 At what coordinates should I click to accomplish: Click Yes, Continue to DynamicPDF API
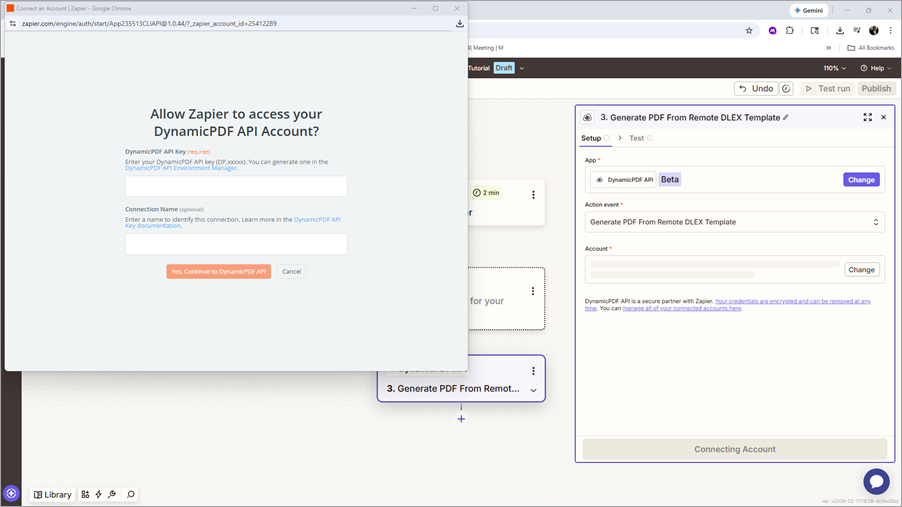pyautogui.click(x=218, y=271)
